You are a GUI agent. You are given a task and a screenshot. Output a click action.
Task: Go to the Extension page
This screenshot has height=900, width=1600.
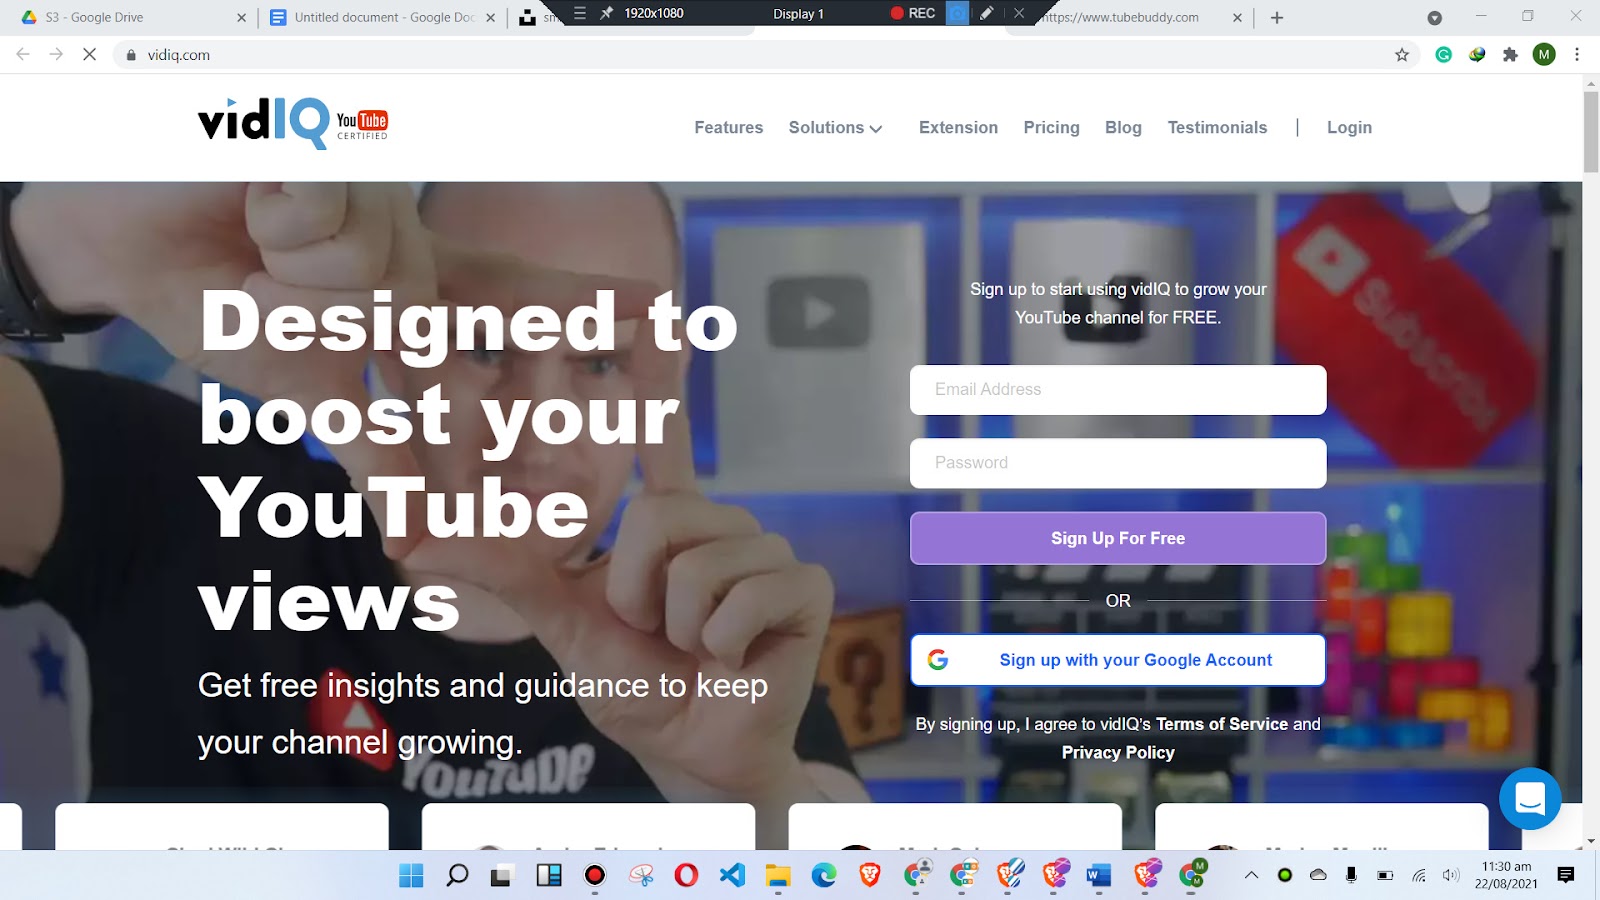(958, 128)
